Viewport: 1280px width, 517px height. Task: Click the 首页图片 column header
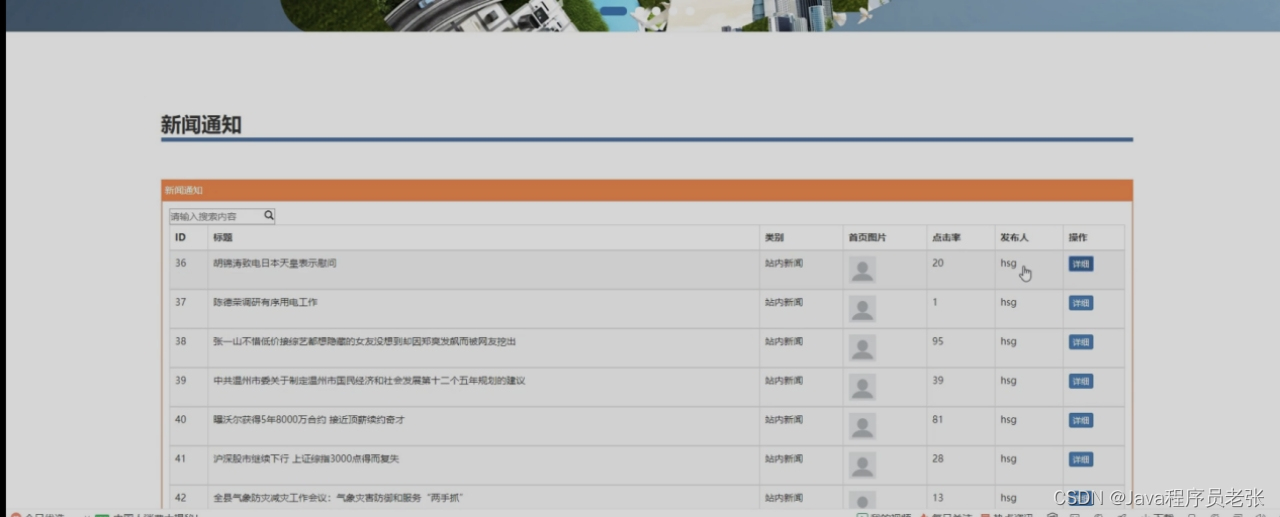tap(867, 238)
